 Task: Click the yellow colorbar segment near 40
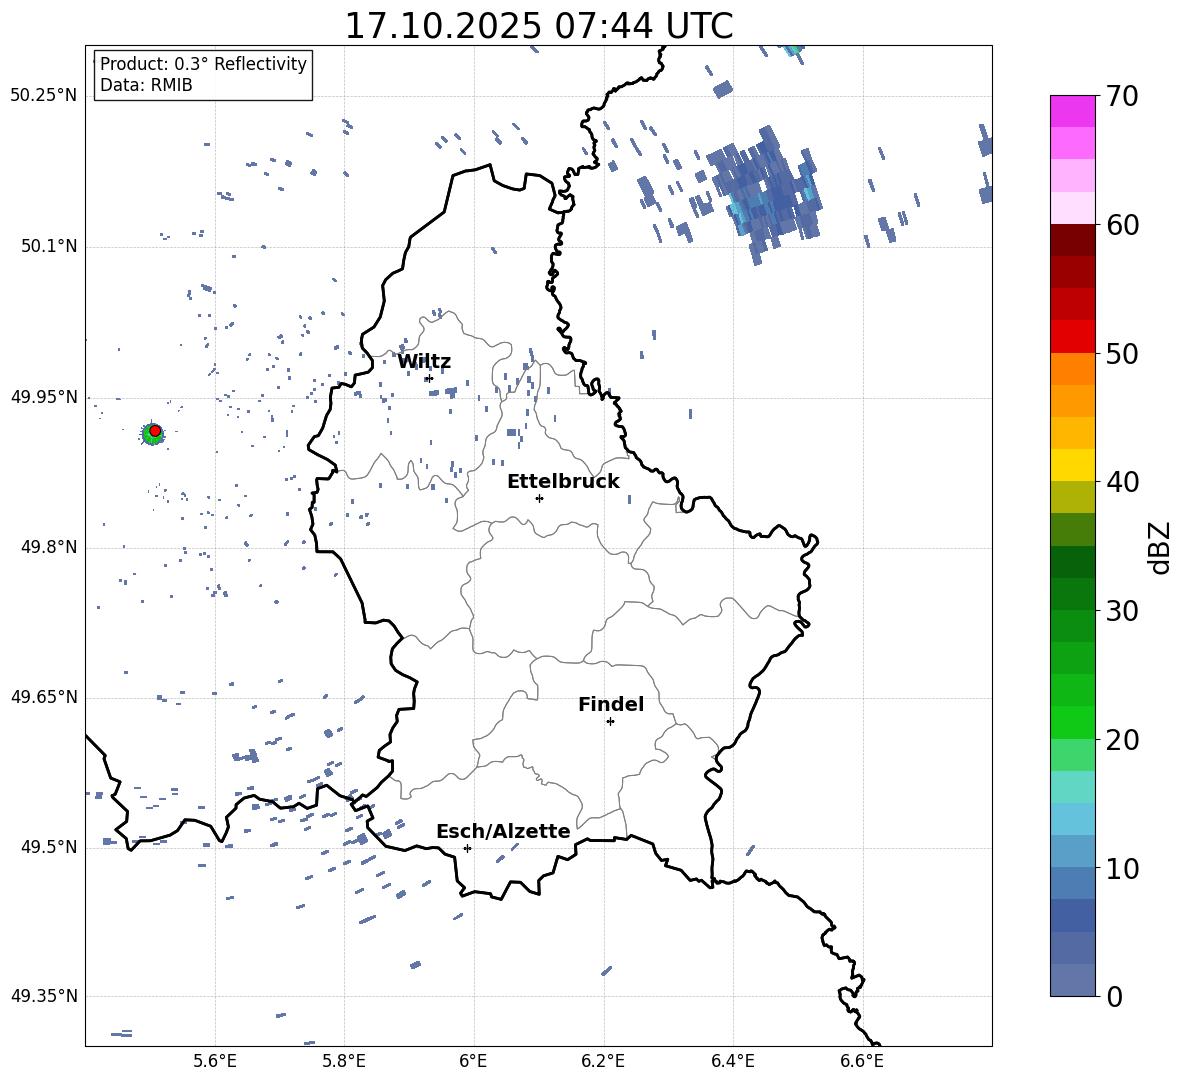(1072, 465)
